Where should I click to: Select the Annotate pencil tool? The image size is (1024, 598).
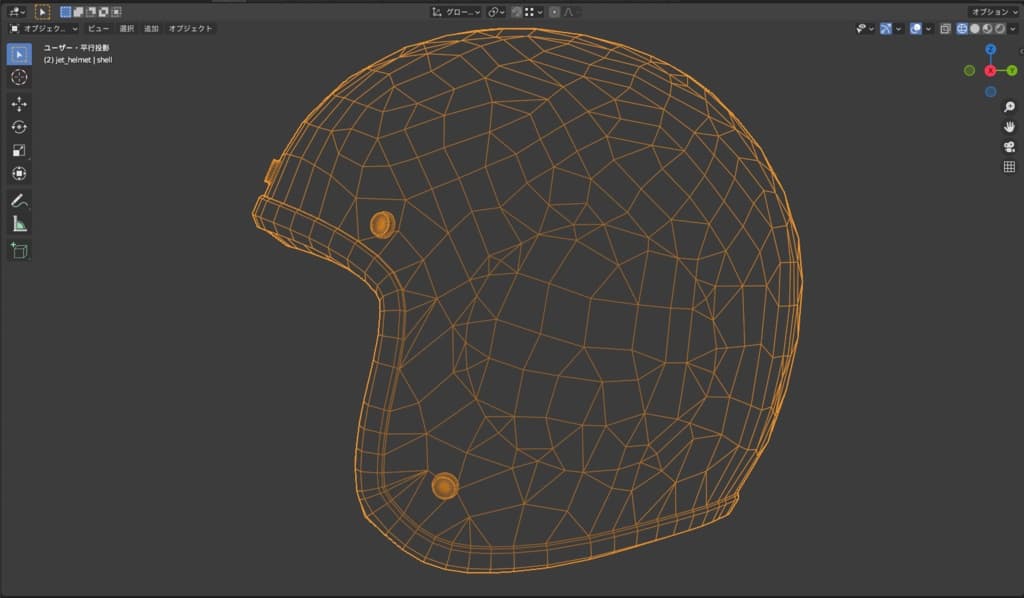pos(19,200)
